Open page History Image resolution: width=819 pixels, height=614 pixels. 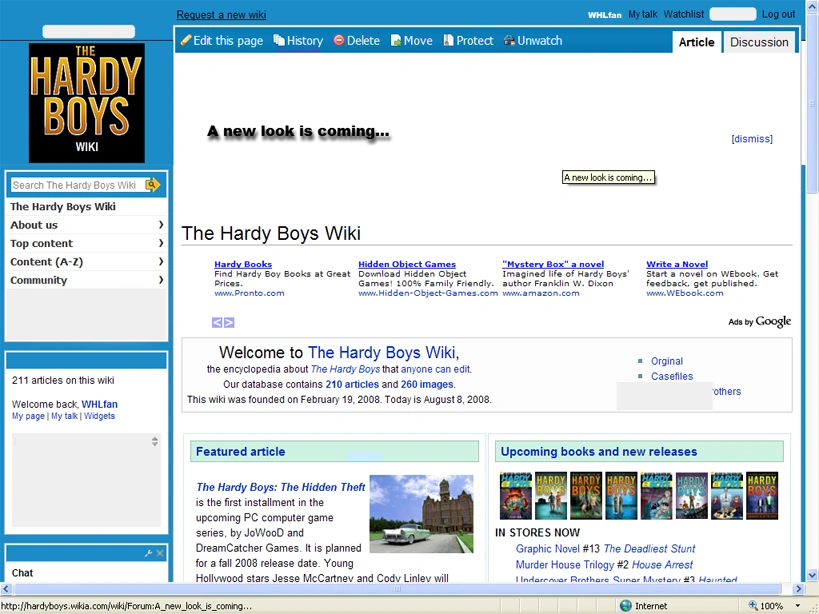click(298, 41)
